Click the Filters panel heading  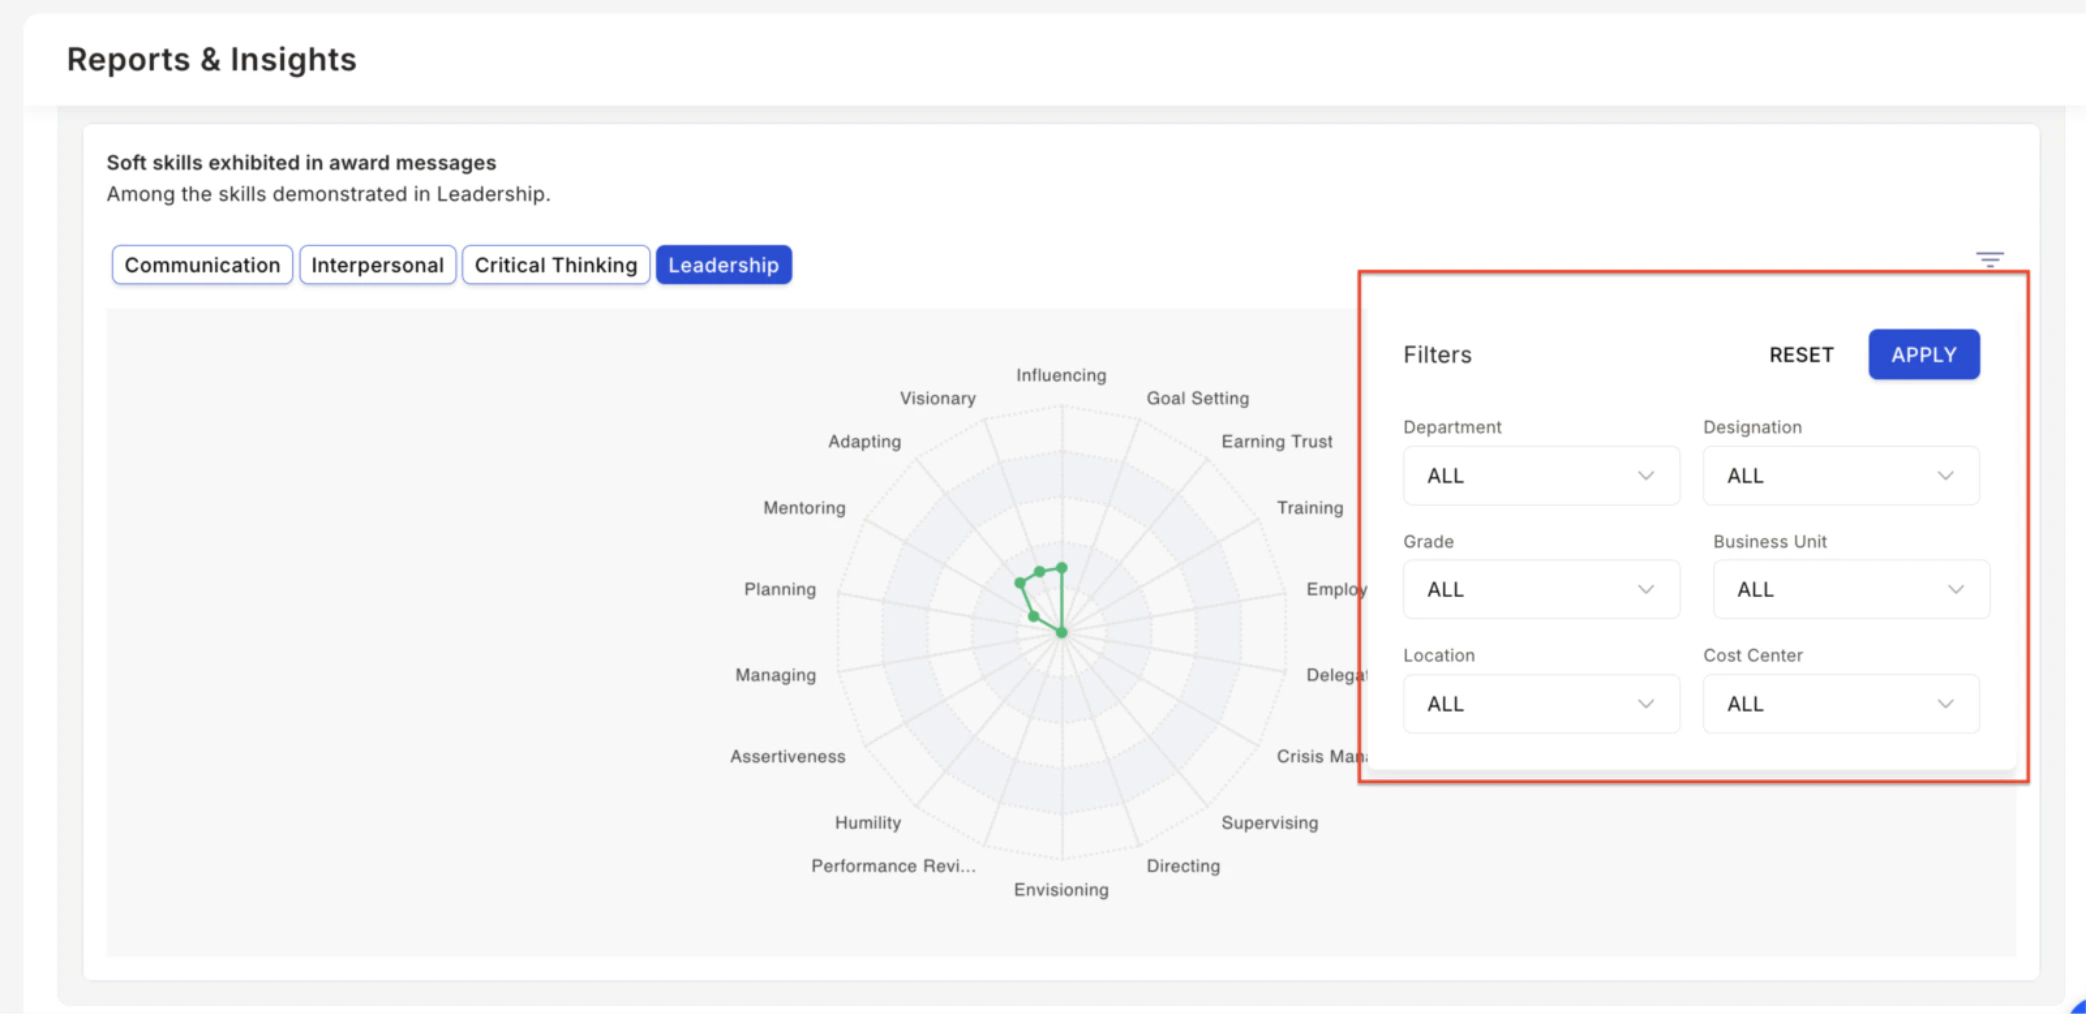[1437, 355]
